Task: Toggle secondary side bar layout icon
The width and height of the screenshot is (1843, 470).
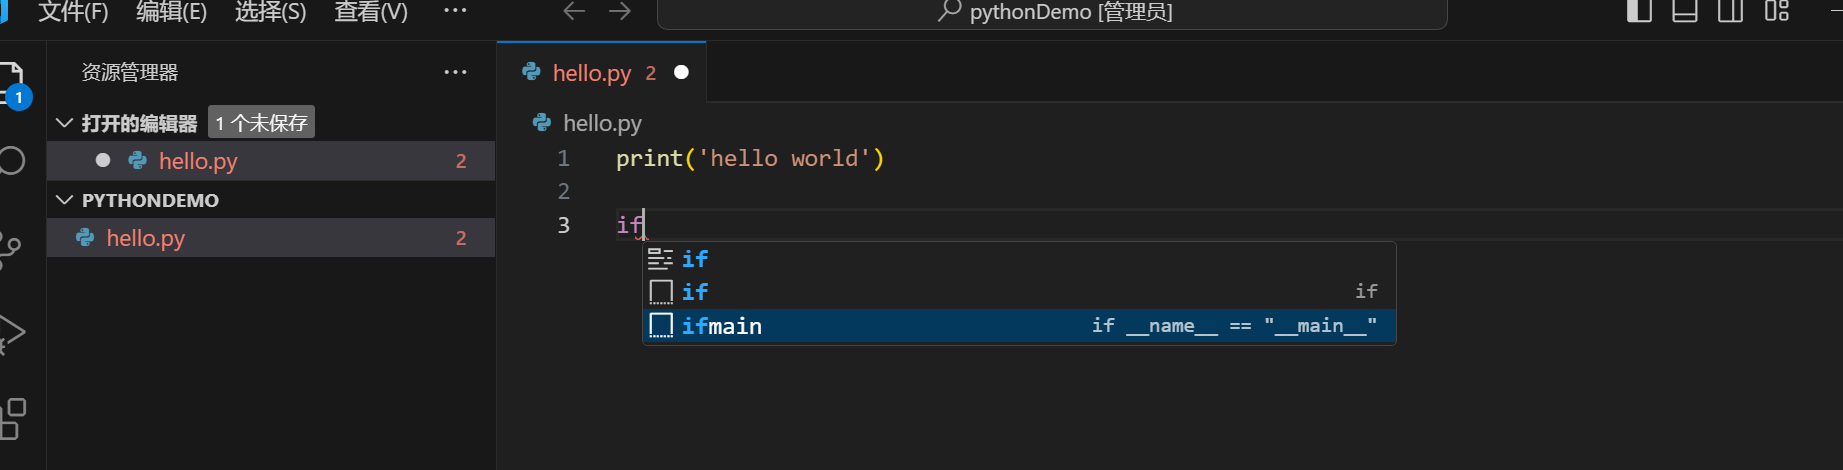Action: (1731, 11)
